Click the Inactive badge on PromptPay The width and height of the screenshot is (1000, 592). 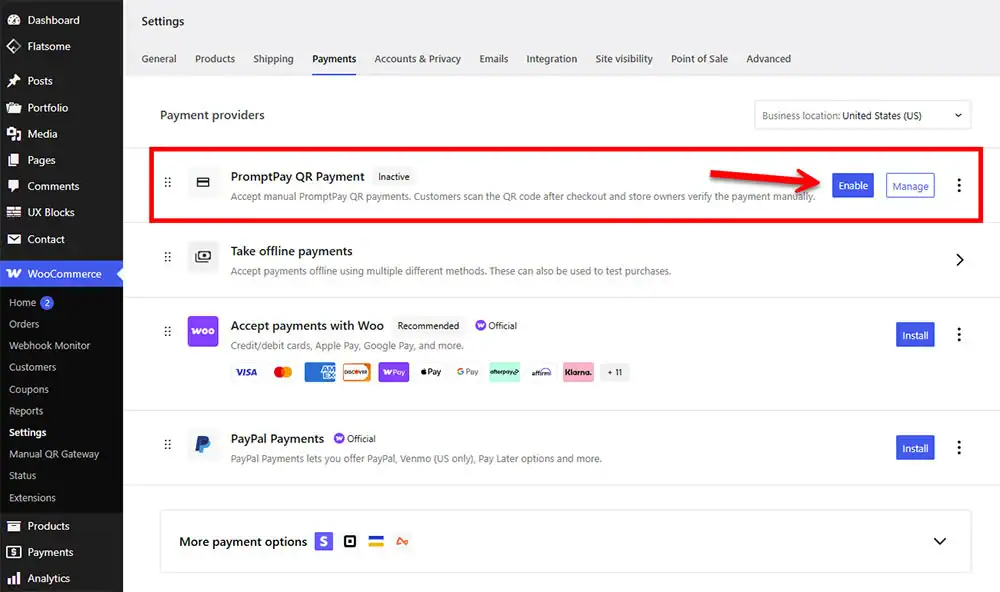coord(393,177)
